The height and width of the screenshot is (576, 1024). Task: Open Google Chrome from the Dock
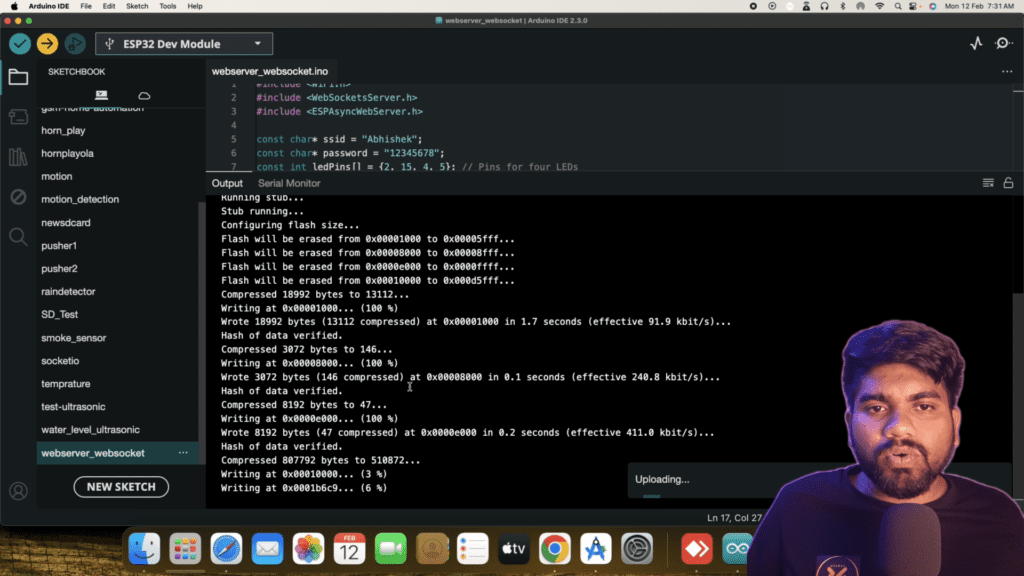click(554, 548)
